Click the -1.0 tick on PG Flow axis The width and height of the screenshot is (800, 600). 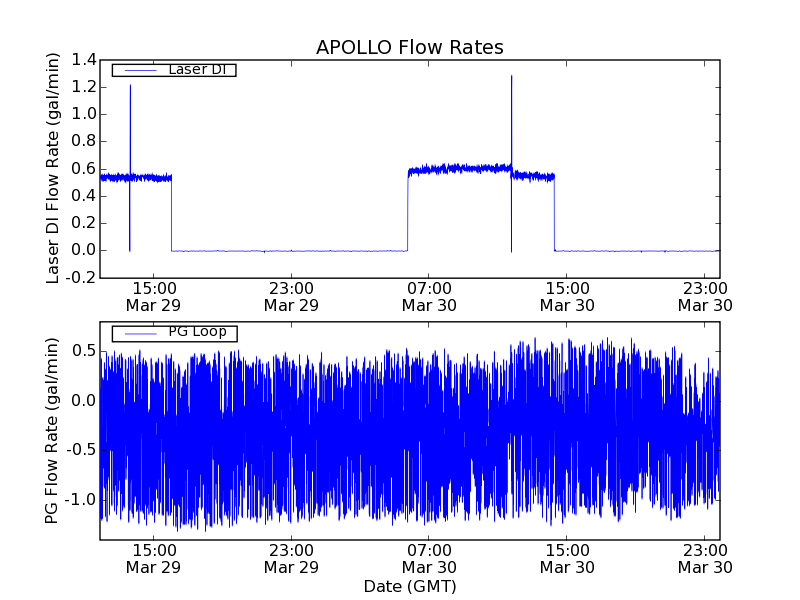tap(81, 499)
